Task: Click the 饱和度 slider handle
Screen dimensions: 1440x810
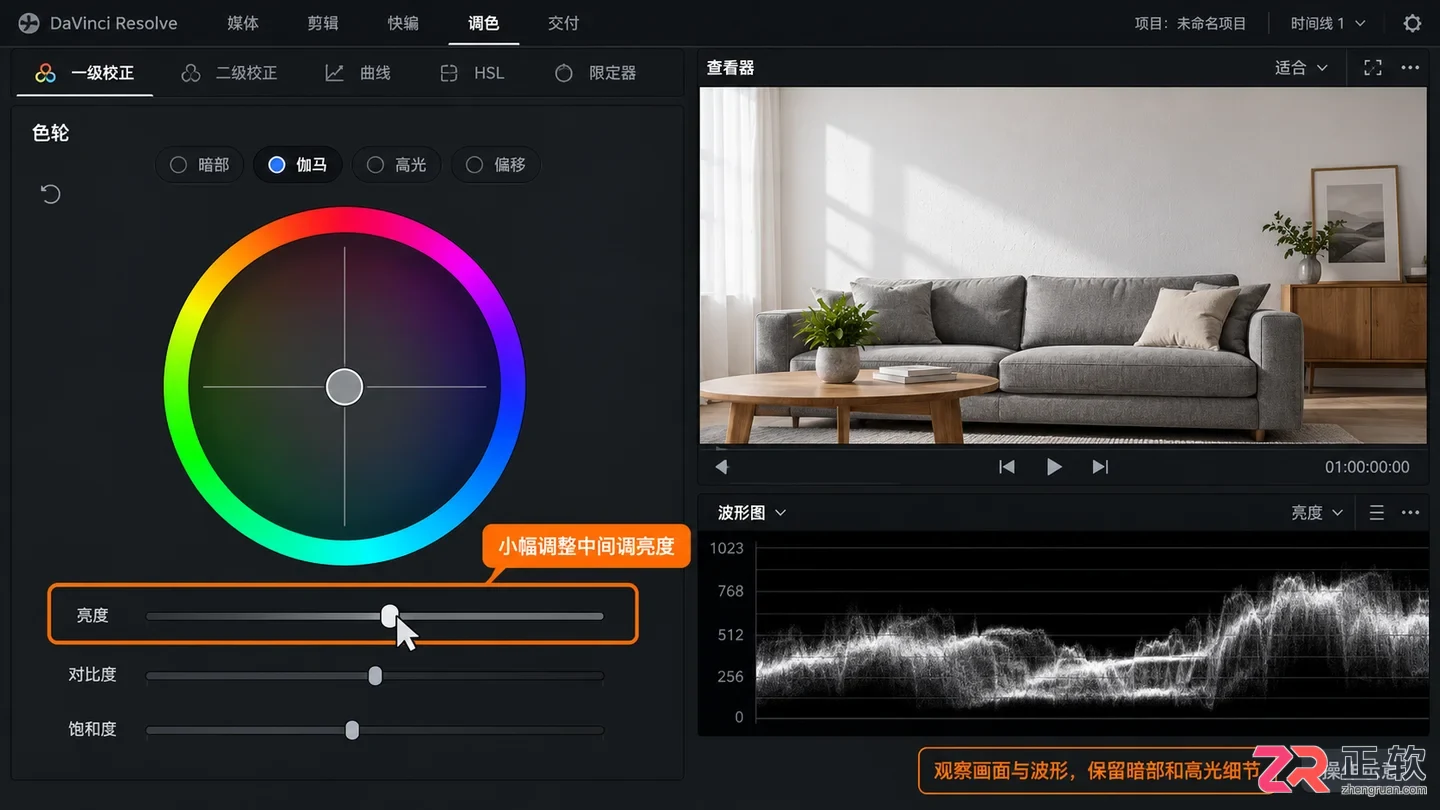Action: pos(352,730)
